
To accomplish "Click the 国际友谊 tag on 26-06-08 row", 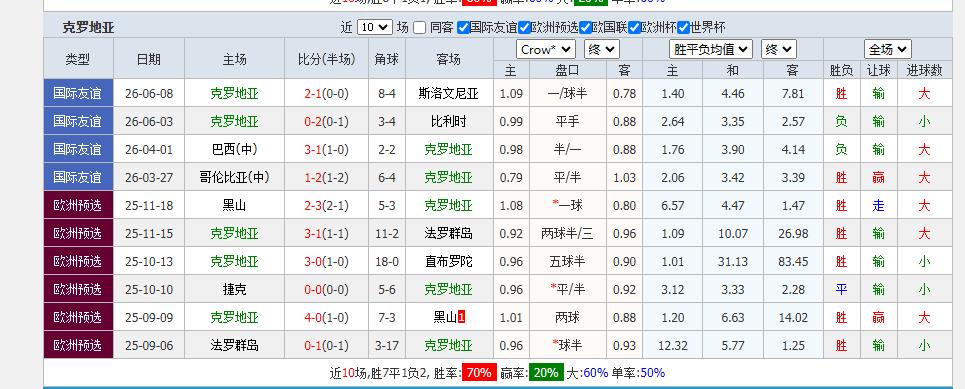I will point(78,93).
